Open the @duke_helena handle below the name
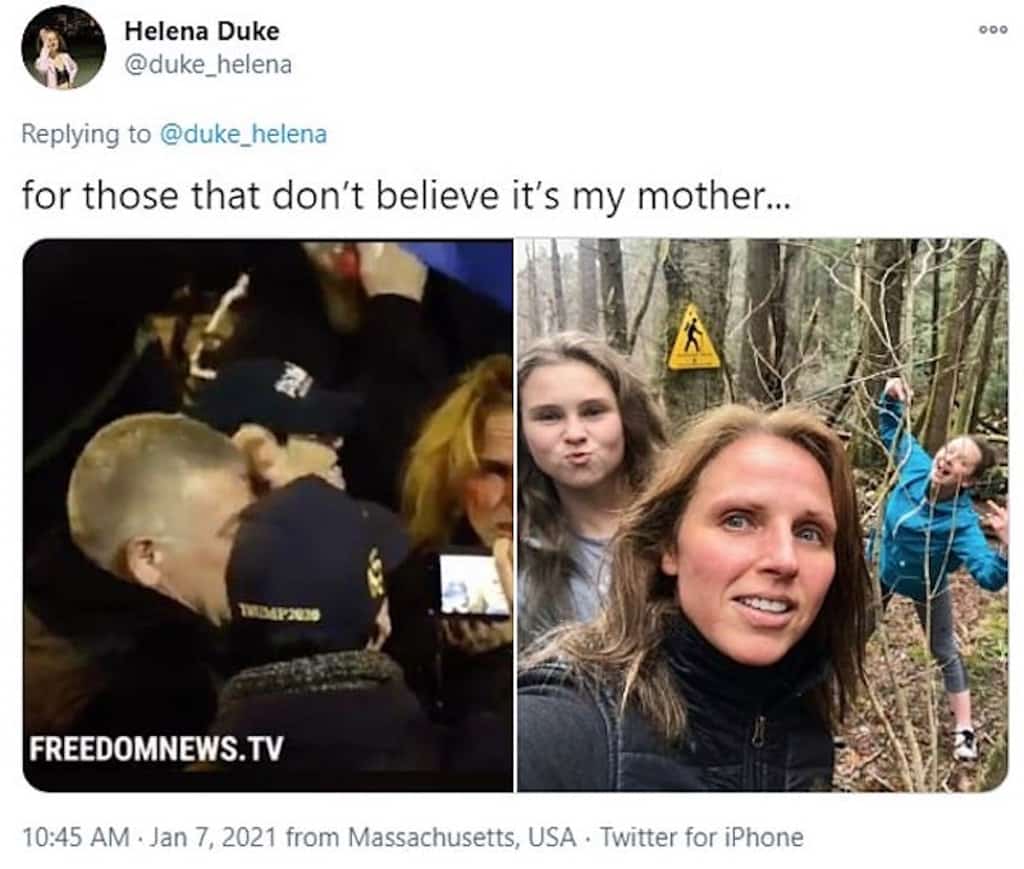 208,65
